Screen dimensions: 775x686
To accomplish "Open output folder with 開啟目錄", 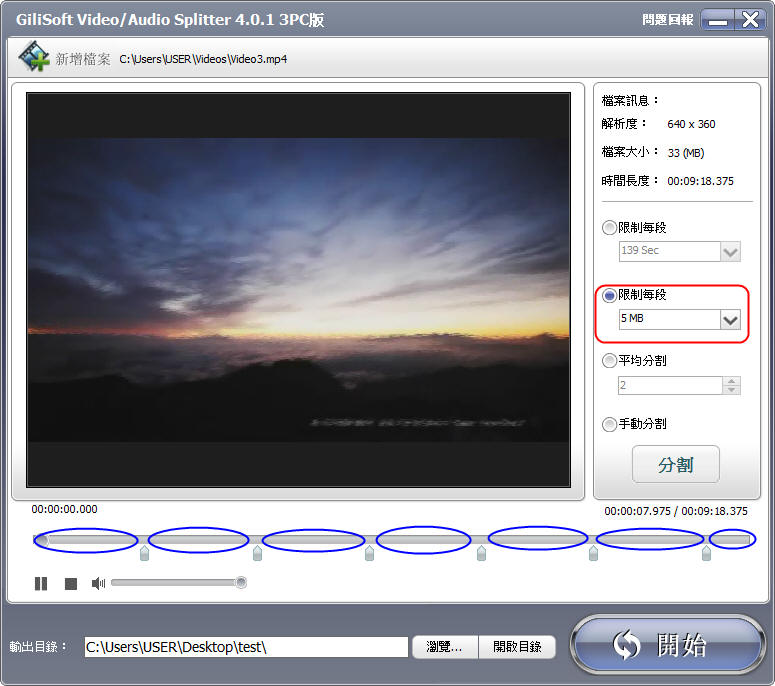I will [x=517, y=647].
